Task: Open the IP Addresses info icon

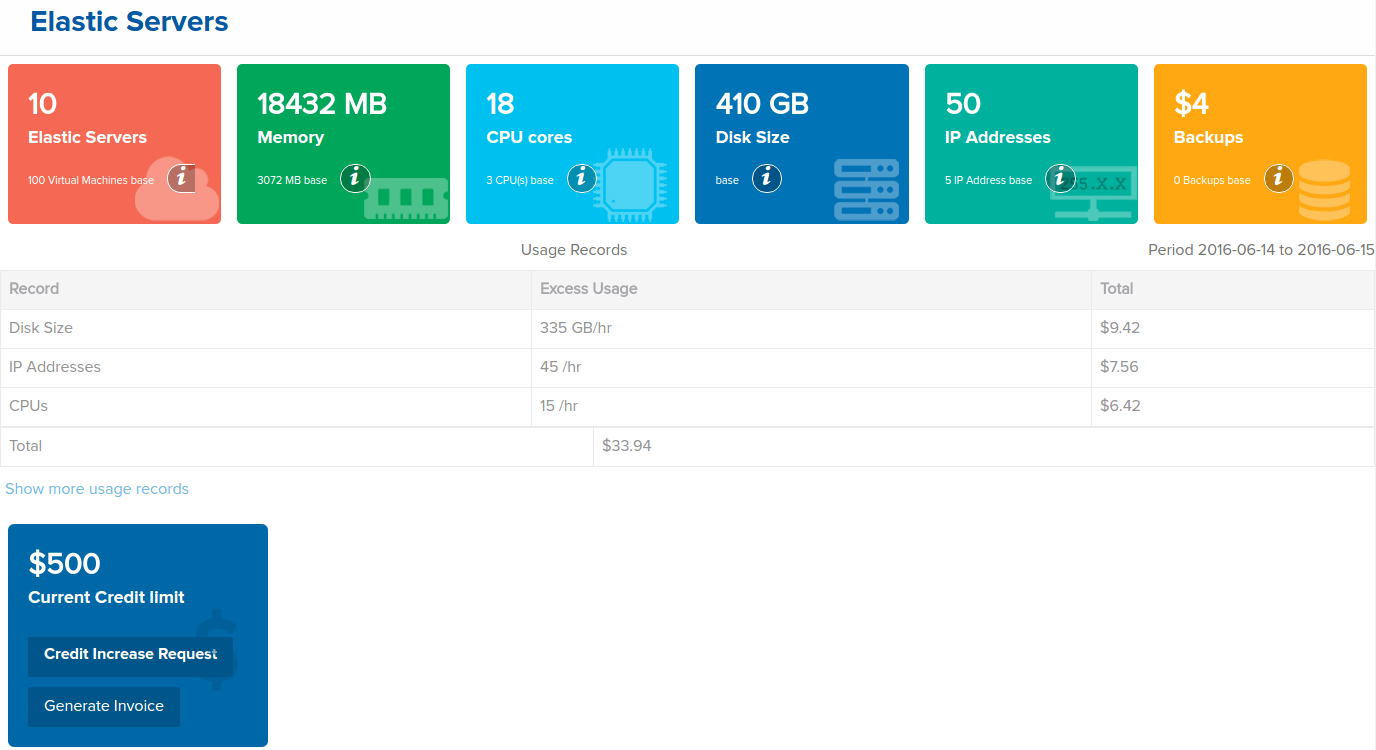Action: (1061, 178)
